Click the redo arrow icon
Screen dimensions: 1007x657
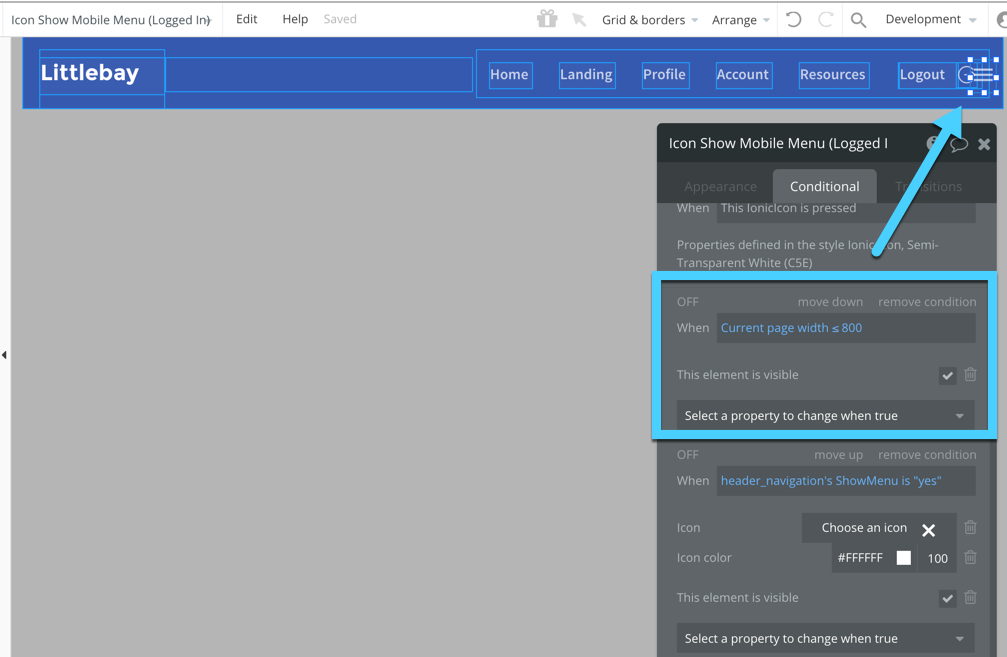826,19
